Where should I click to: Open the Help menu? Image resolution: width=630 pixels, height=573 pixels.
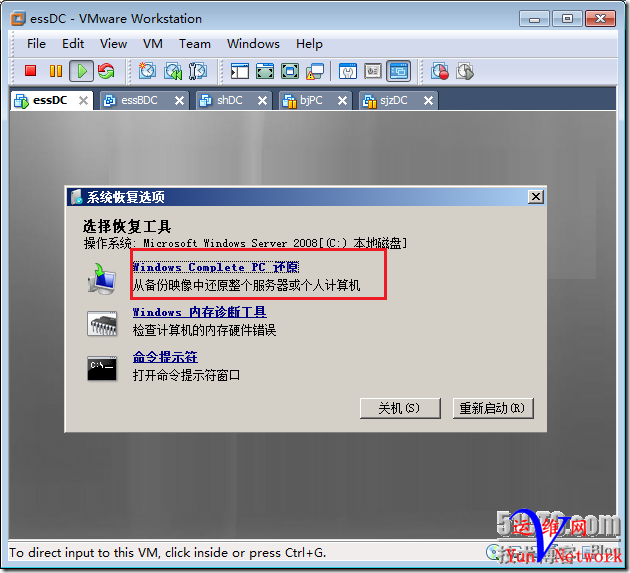tap(309, 43)
